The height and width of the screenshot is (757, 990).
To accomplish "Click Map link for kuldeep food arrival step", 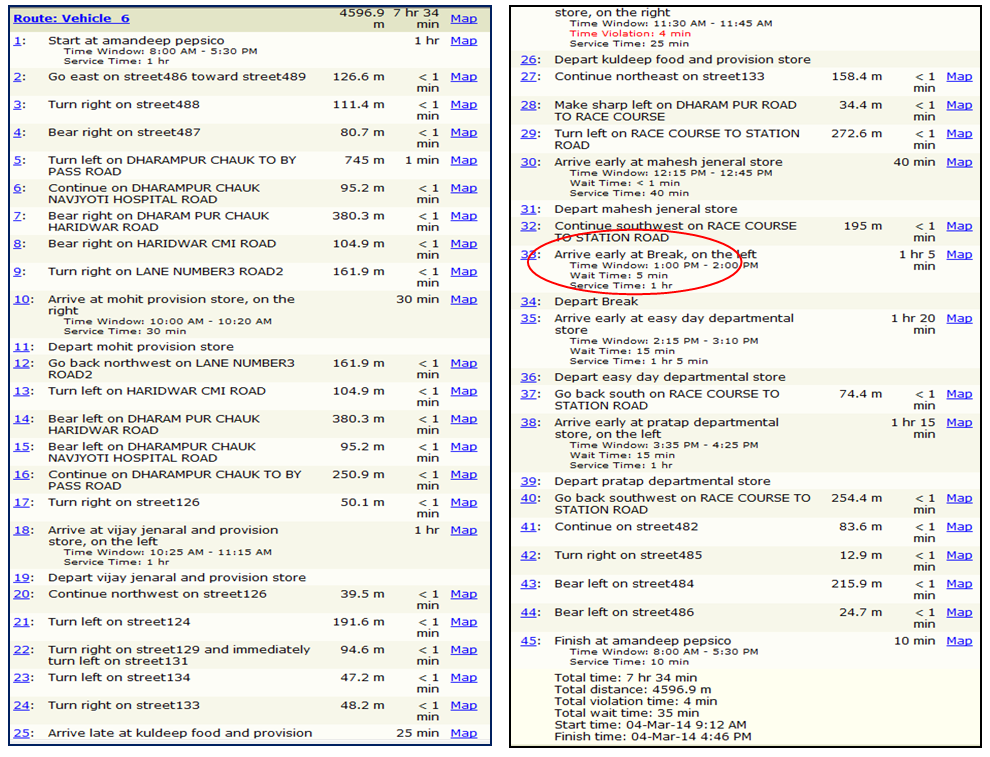I will click(x=463, y=733).
